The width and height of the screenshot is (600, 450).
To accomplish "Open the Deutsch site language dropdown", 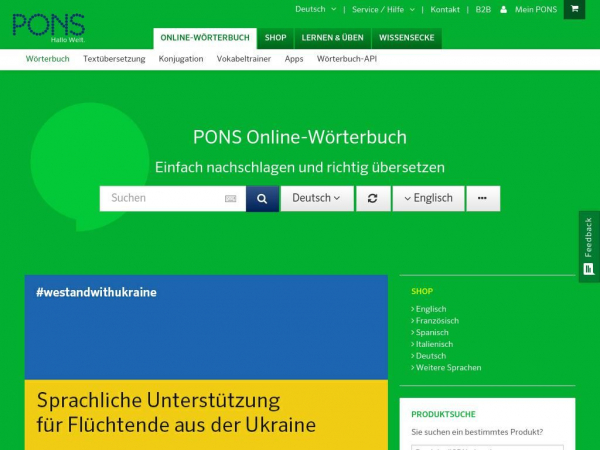I will coord(315,9).
